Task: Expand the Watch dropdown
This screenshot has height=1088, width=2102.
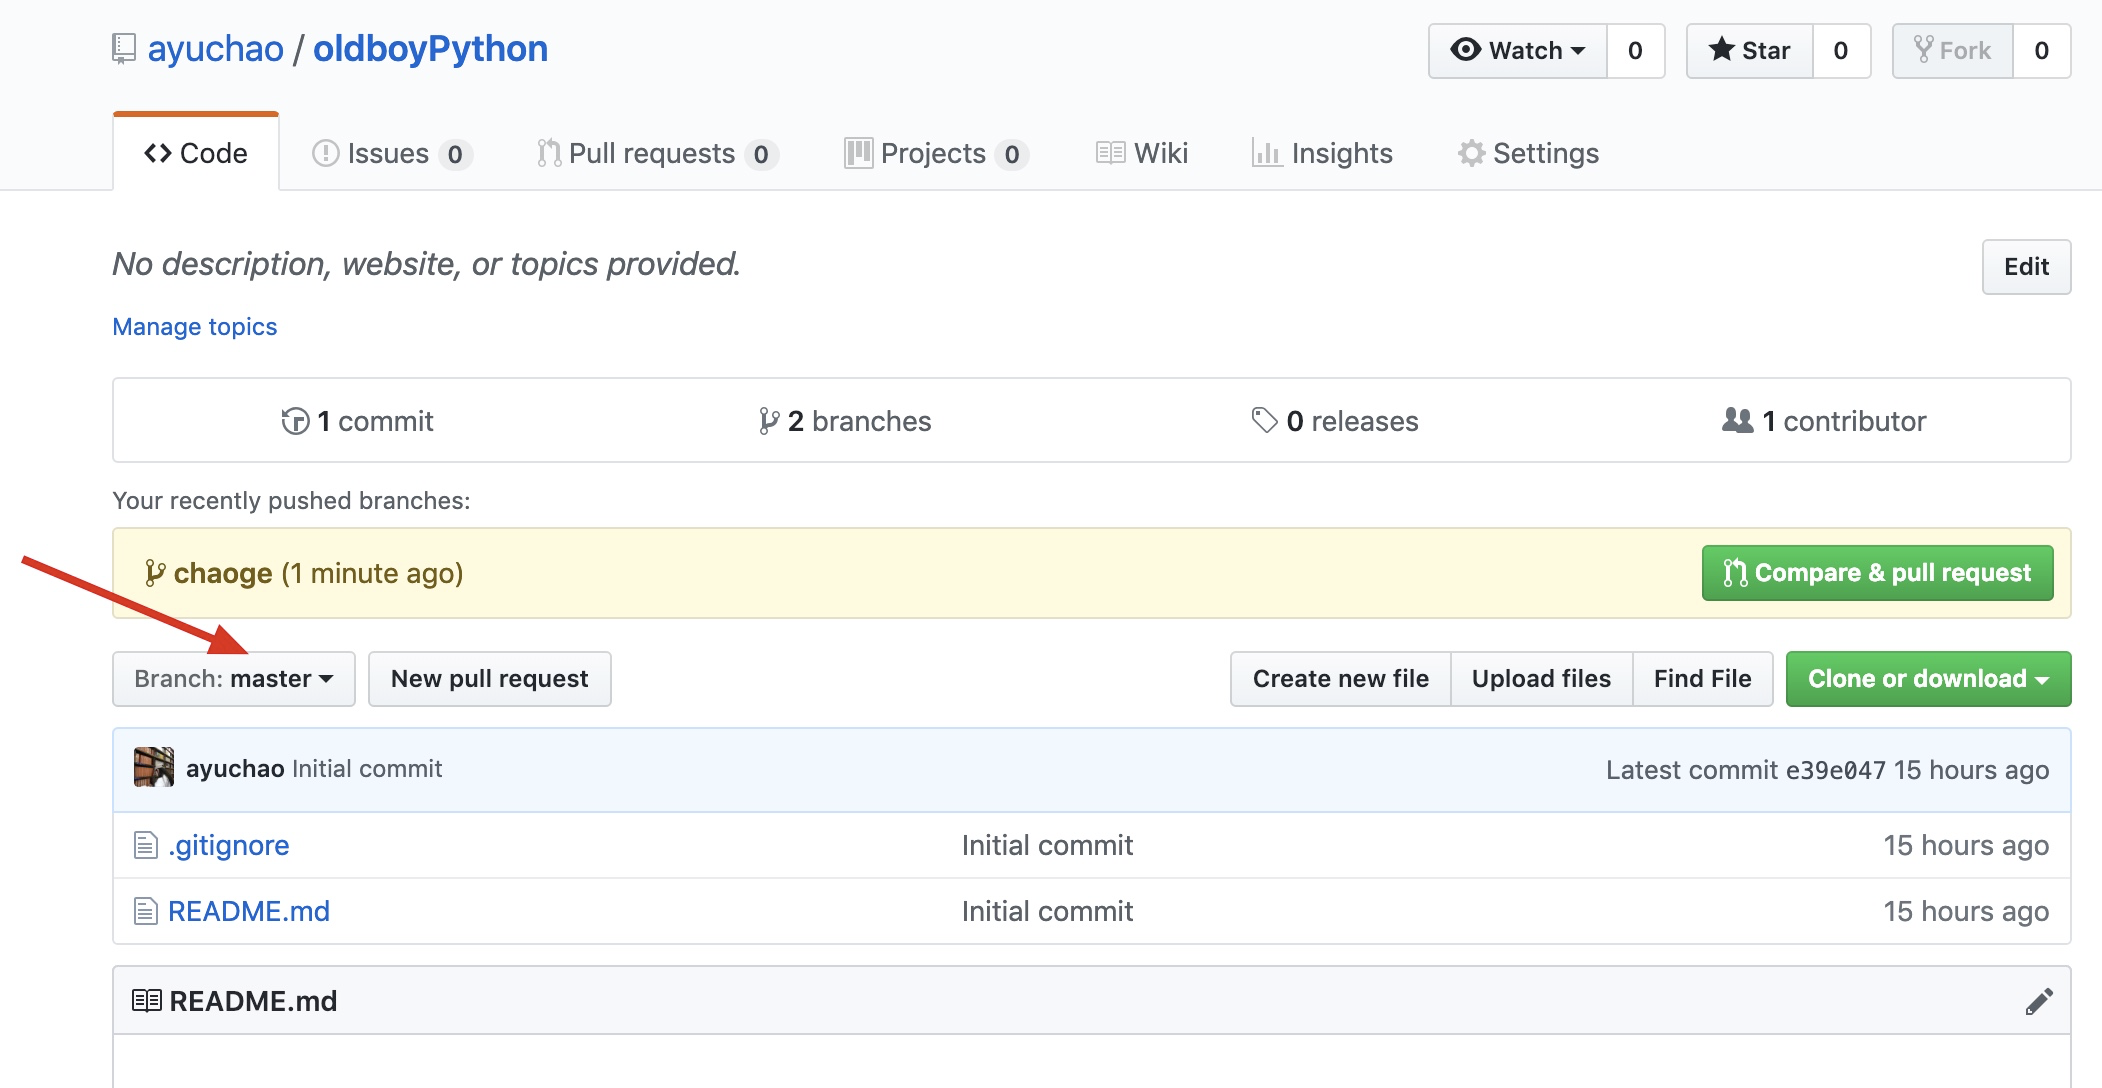Action: (1518, 51)
